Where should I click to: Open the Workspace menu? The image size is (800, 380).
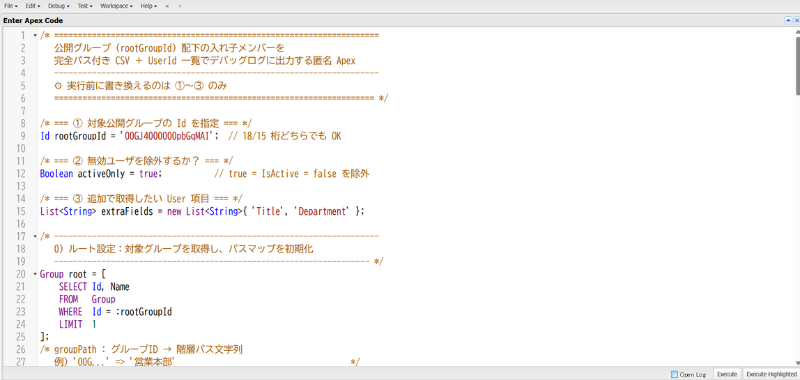116,6
